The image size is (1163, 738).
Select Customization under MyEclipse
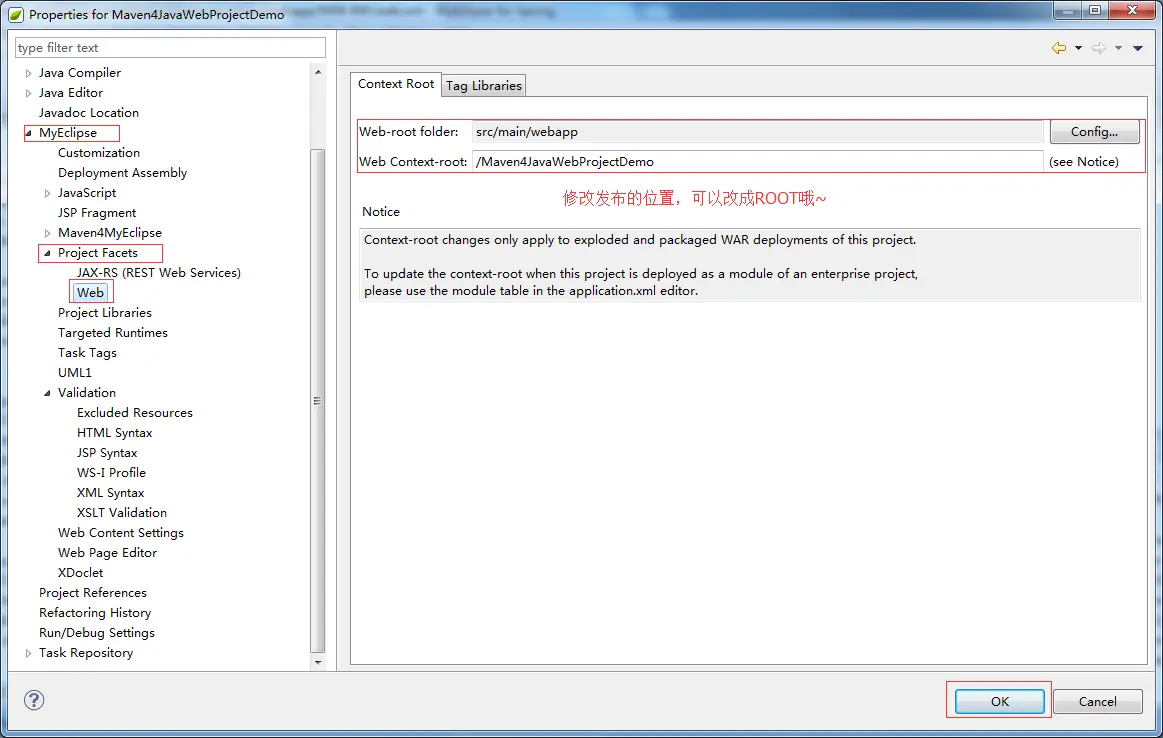pyautogui.click(x=99, y=153)
